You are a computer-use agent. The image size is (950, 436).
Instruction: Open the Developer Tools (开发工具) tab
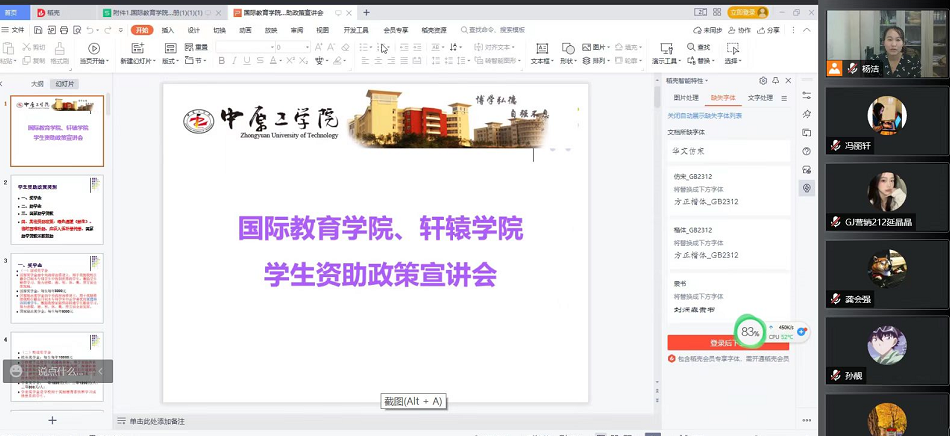[356, 30]
